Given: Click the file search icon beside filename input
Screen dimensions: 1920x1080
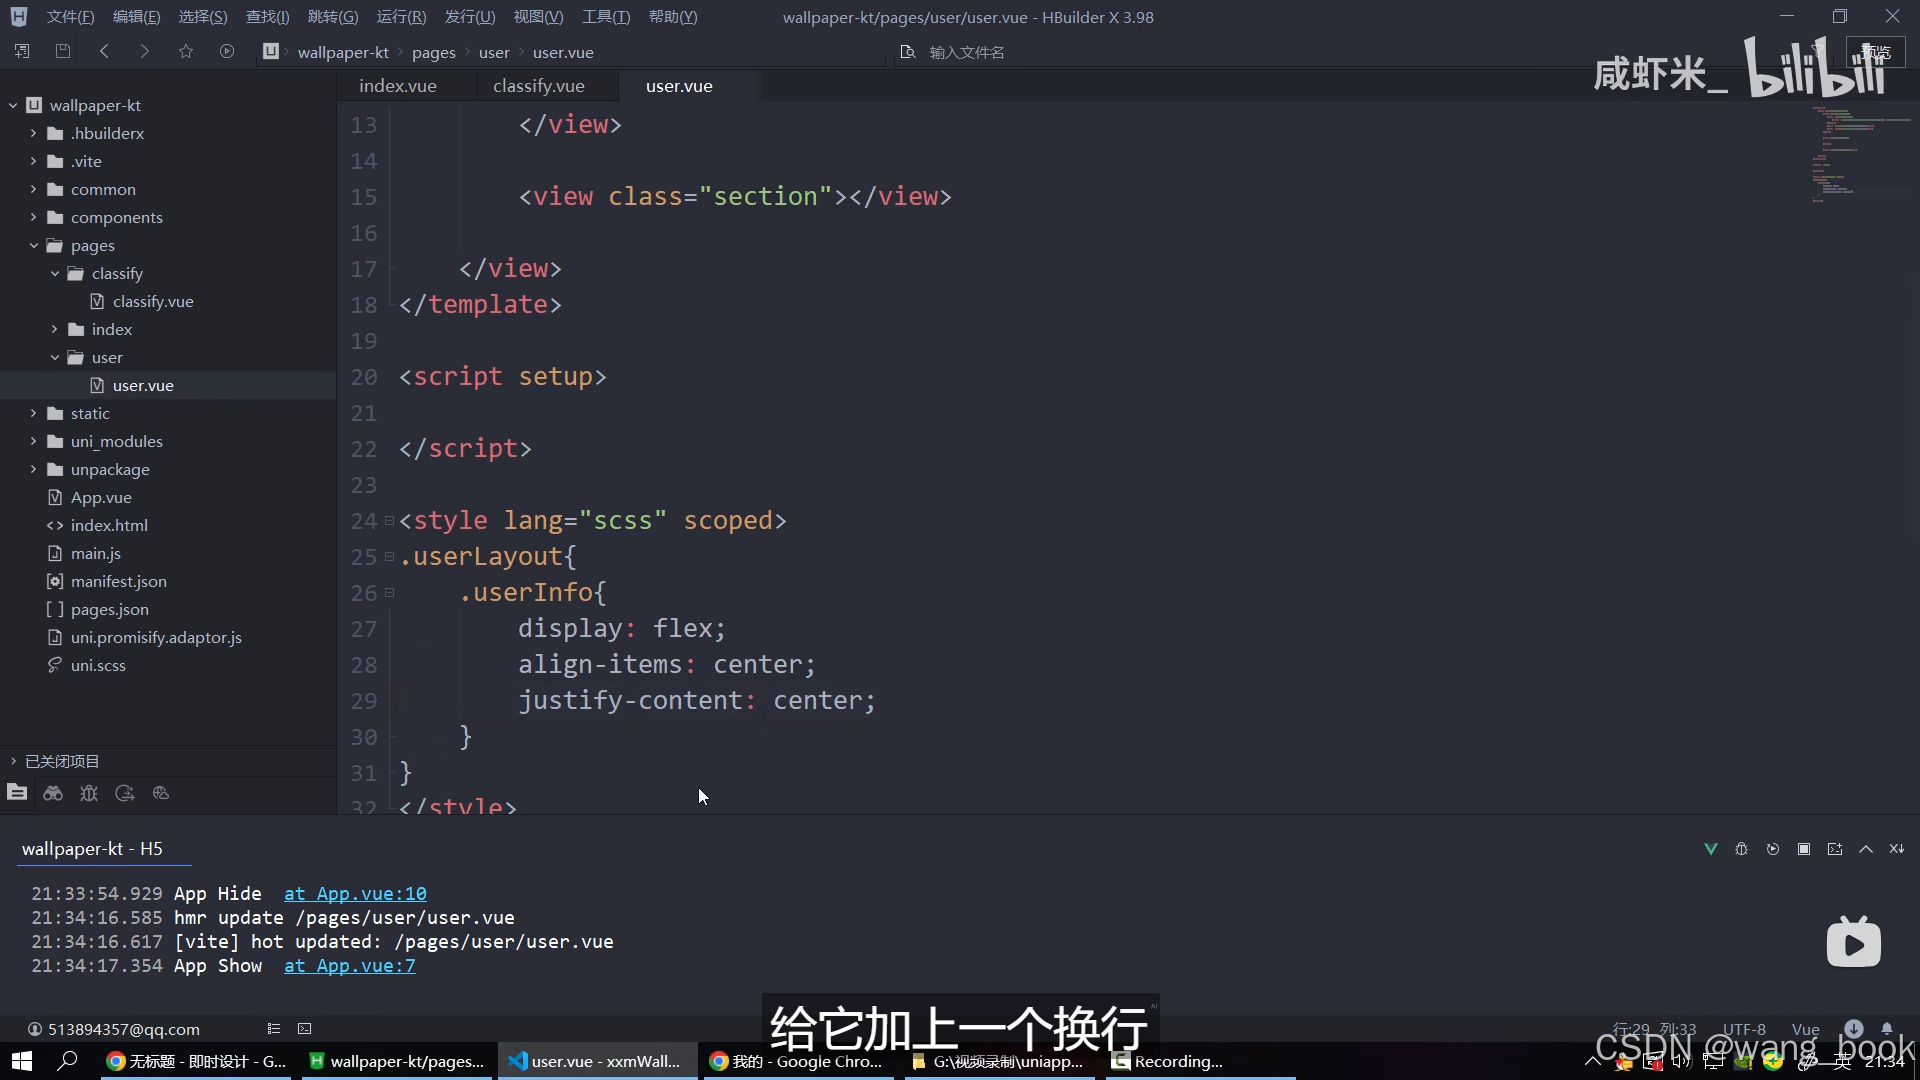Looking at the screenshot, I should click(x=908, y=52).
